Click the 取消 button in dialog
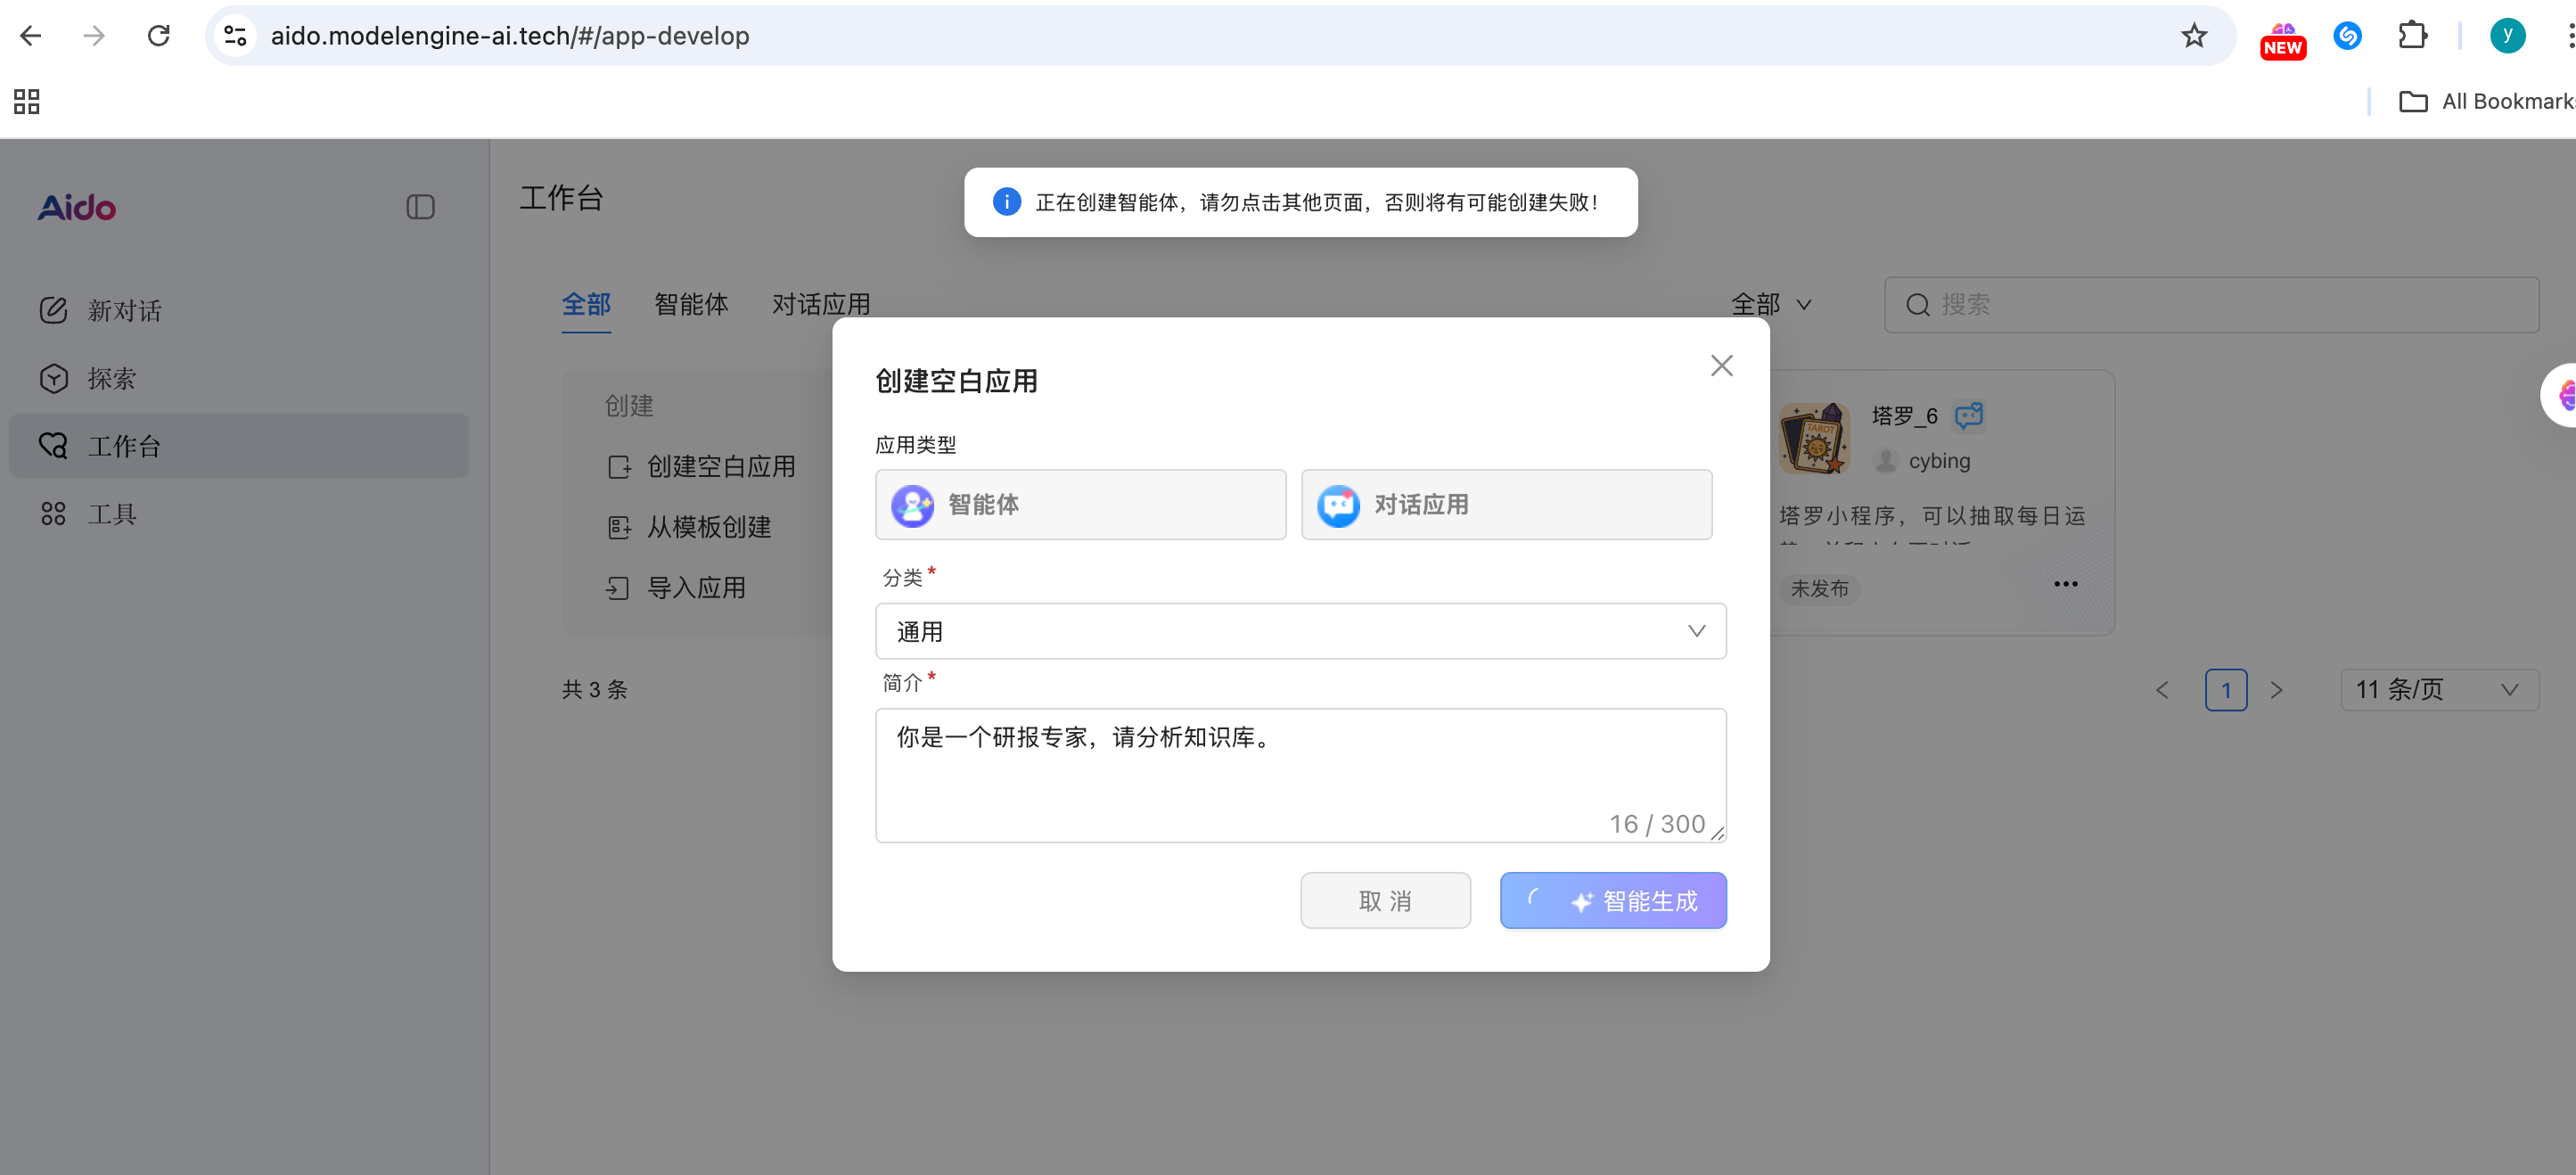This screenshot has height=1175, width=2576. pyautogui.click(x=1385, y=900)
